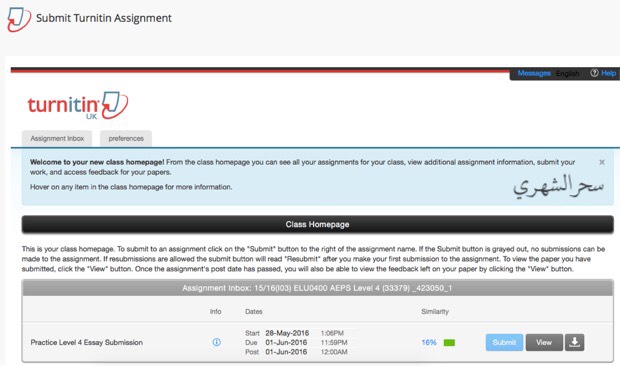620x366 pixels.
Task: Open the Help link
Action: click(609, 73)
